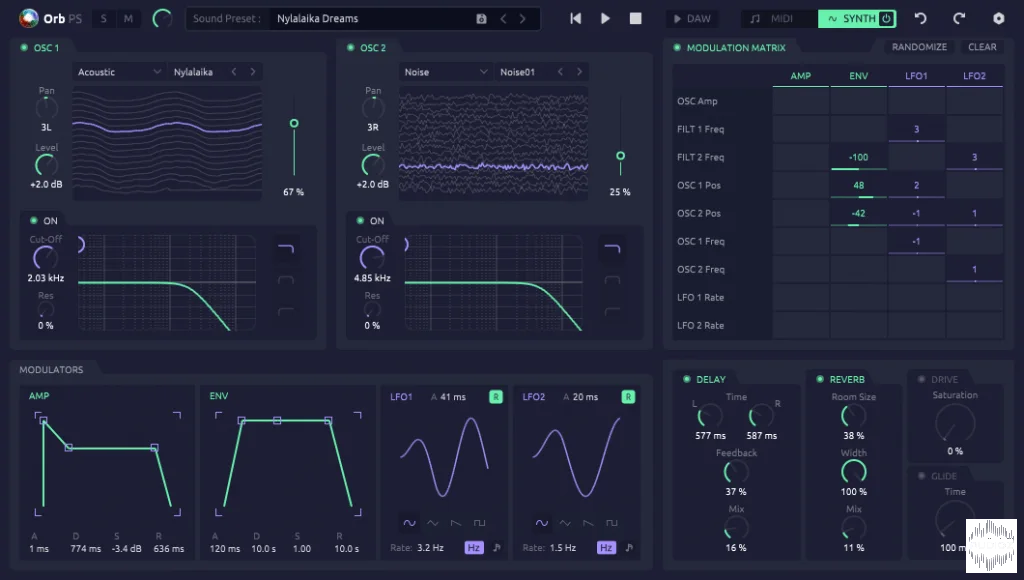Viewport: 1024px width, 580px height.
Task: Turn off the OSC 2 filter ON switch
Action: (x=360, y=221)
